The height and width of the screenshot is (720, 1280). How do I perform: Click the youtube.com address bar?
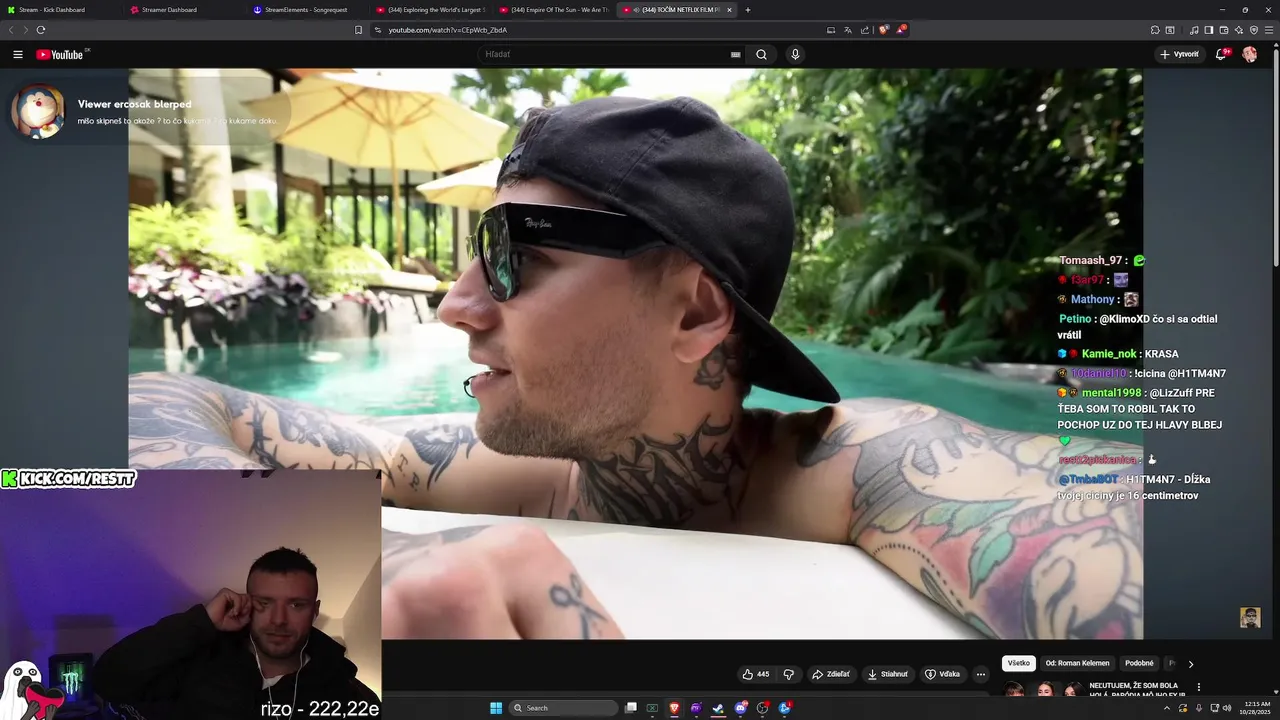(x=600, y=30)
